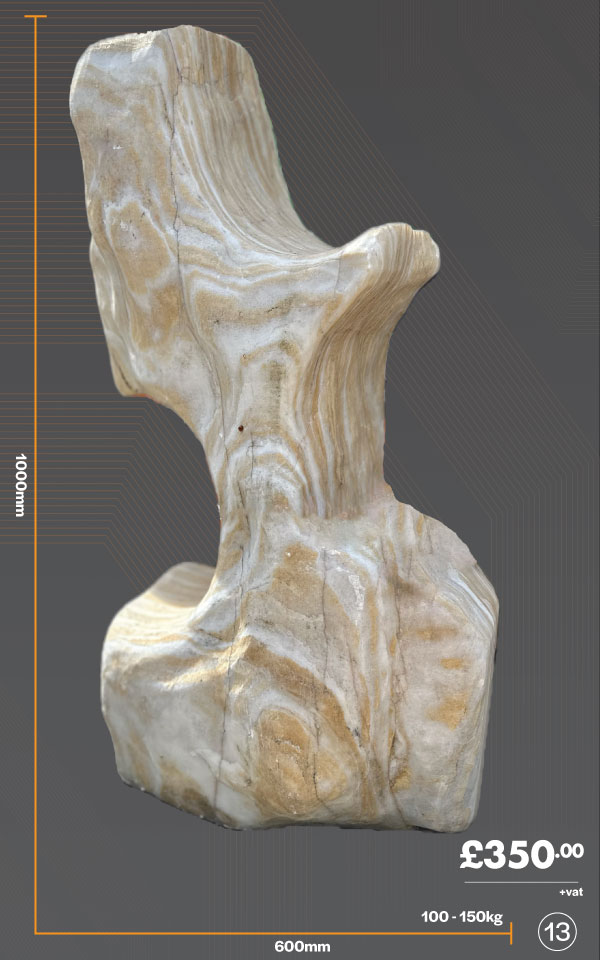Screen dimensions: 600x960
Task: Click the circled number 13 badge
Action: [557, 932]
